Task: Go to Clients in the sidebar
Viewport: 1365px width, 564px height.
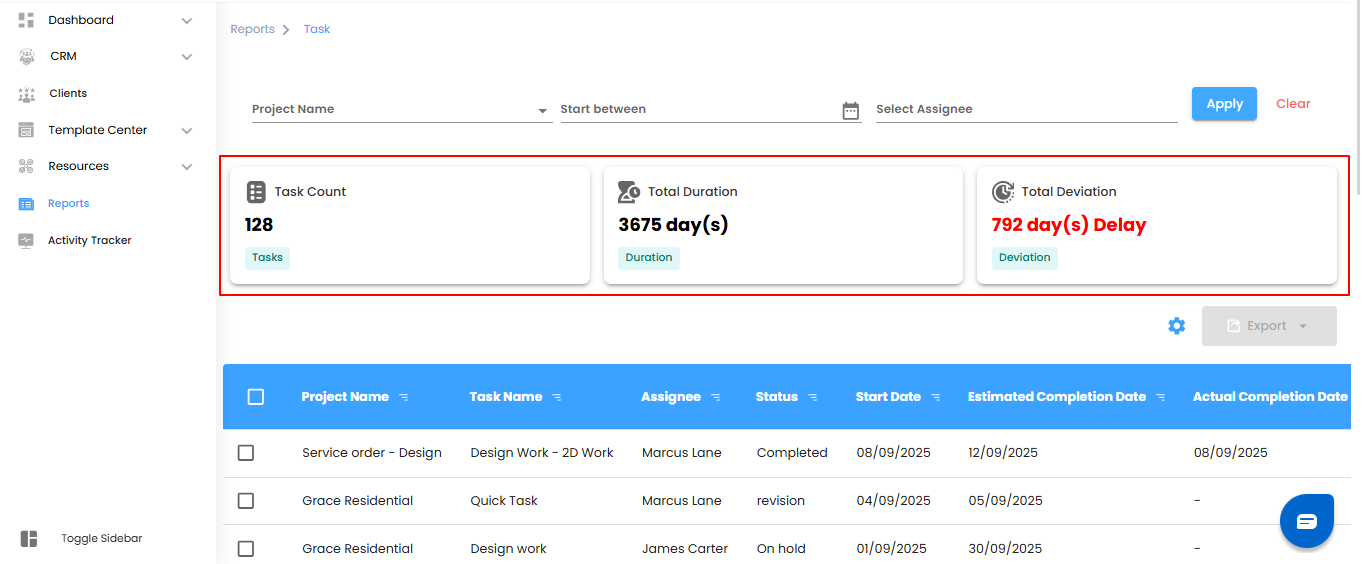Action: coord(68,94)
